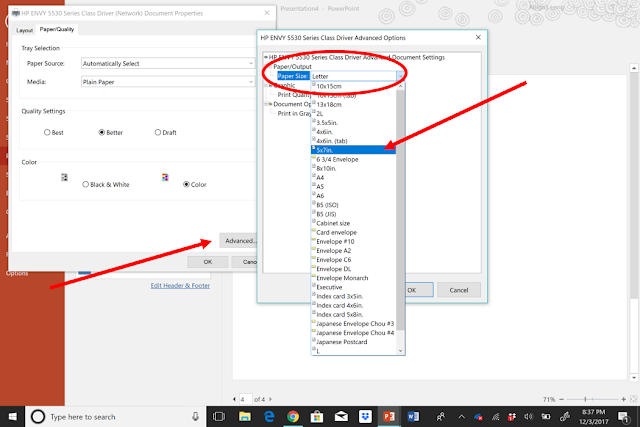Click Cancel in Advanced Options dialog
640x427 pixels.
pyautogui.click(x=459, y=290)
